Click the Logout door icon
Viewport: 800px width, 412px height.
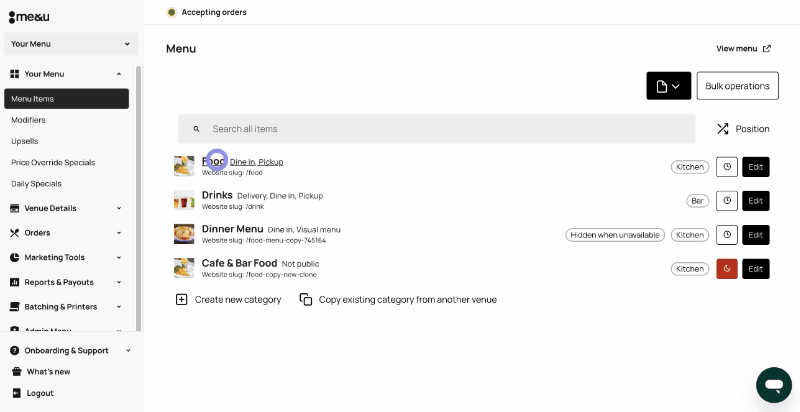point(16,393)
